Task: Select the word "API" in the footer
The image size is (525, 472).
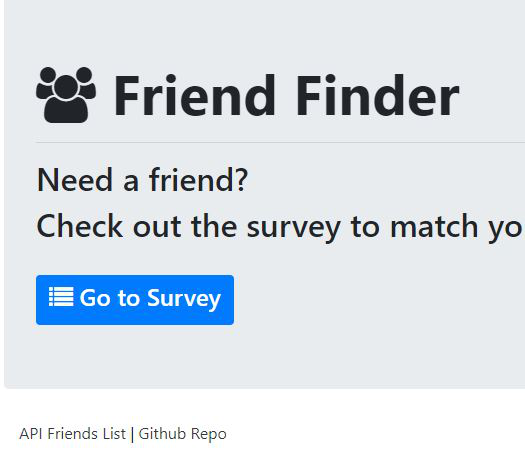Action: coord(31,434)
